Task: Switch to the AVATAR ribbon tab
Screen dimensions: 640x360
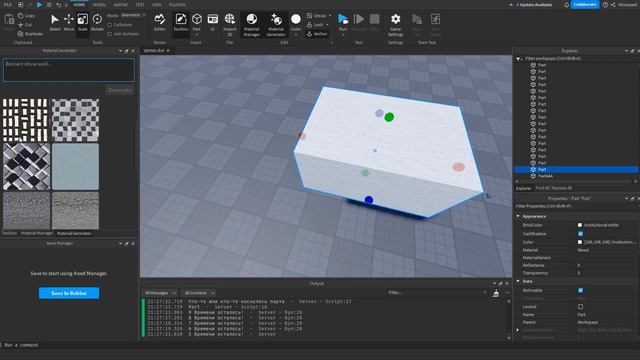Action: tap(120, 4)
